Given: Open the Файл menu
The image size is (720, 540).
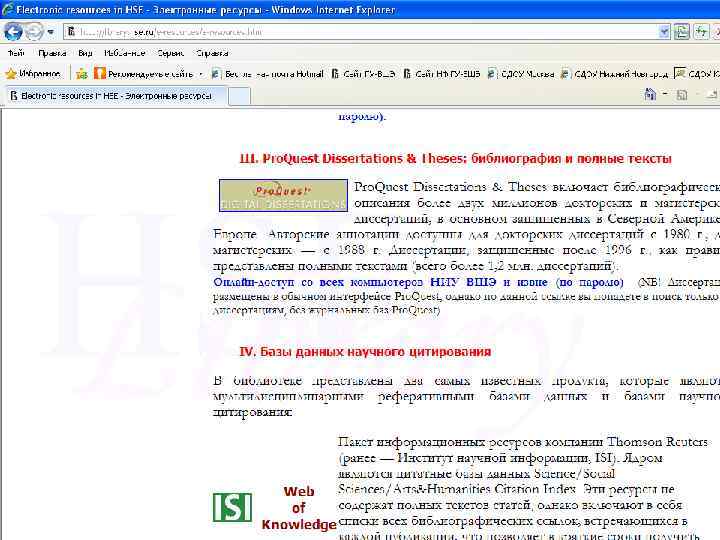Looking at the screenshot, I should point(16,53).
